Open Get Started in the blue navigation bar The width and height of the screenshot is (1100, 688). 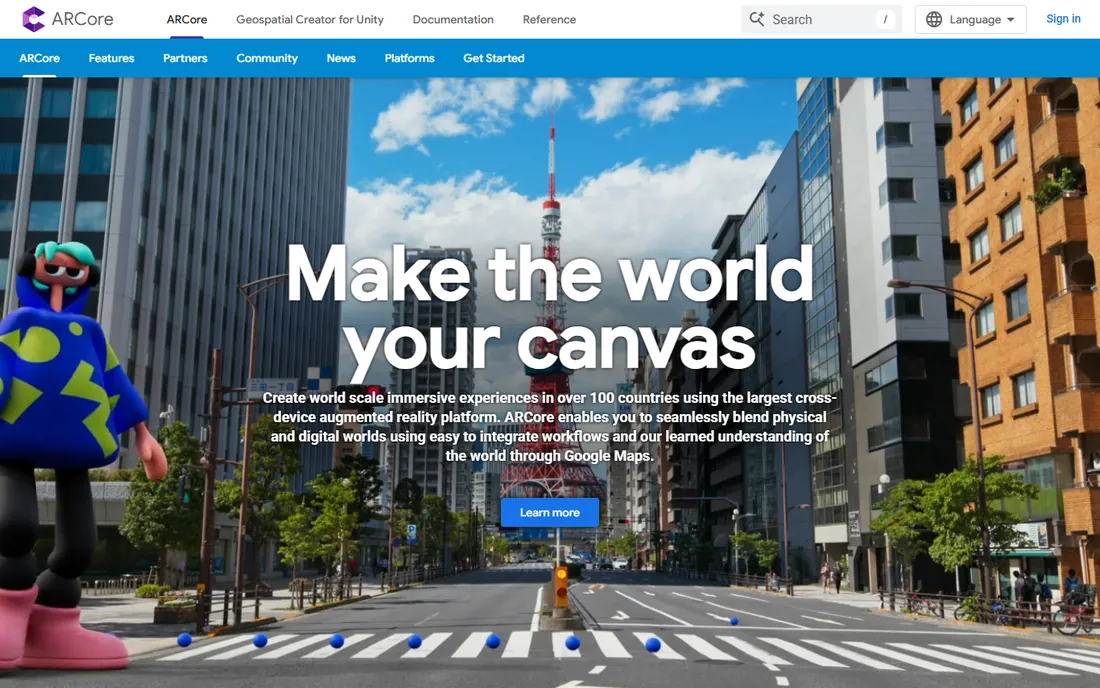coord(494,58)
